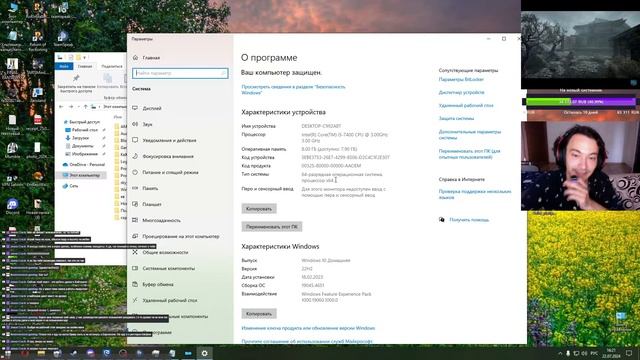Open Explorer recent locations dropdown arrow
640x360 pixels.
tap(78, 107)
